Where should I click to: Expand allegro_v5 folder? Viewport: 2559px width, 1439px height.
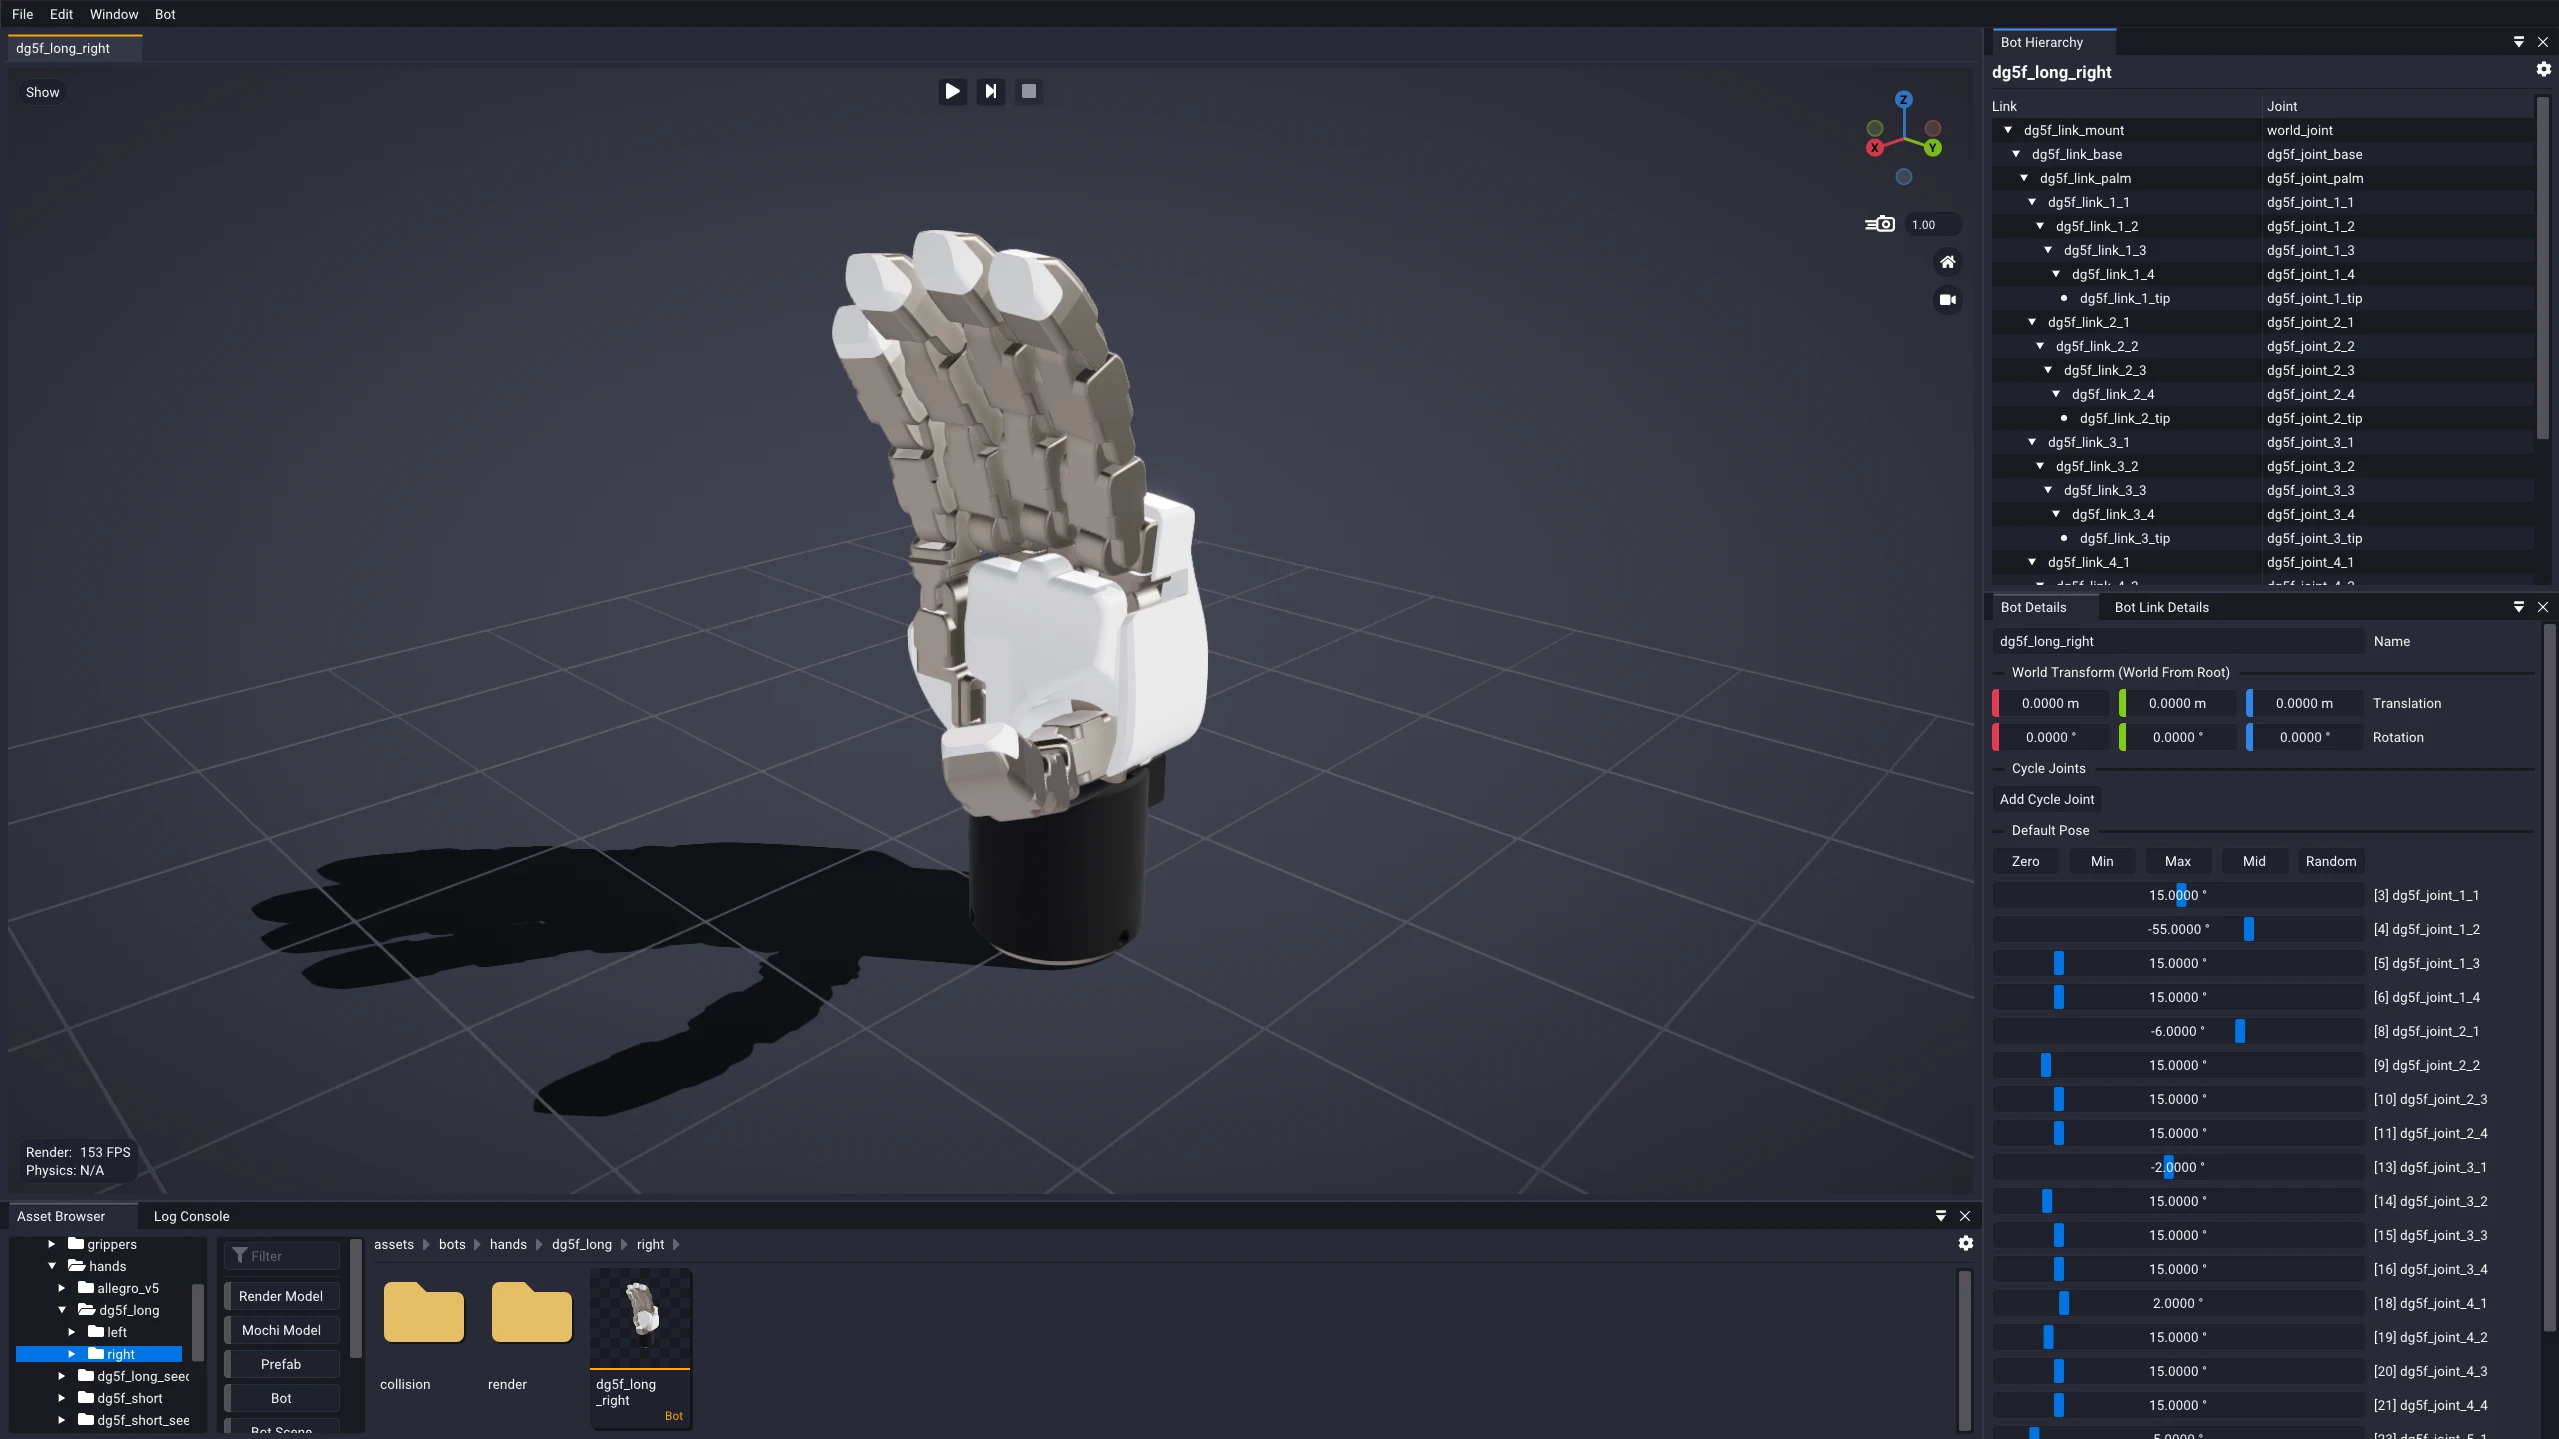pos(62,1288)
